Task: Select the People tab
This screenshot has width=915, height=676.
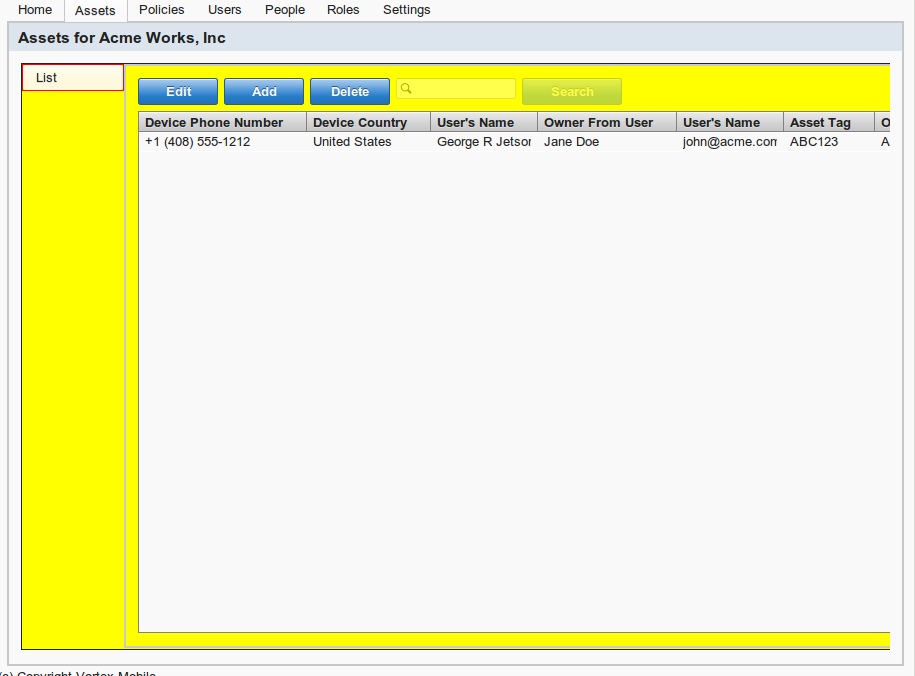Action: click(x=285, y=10)
